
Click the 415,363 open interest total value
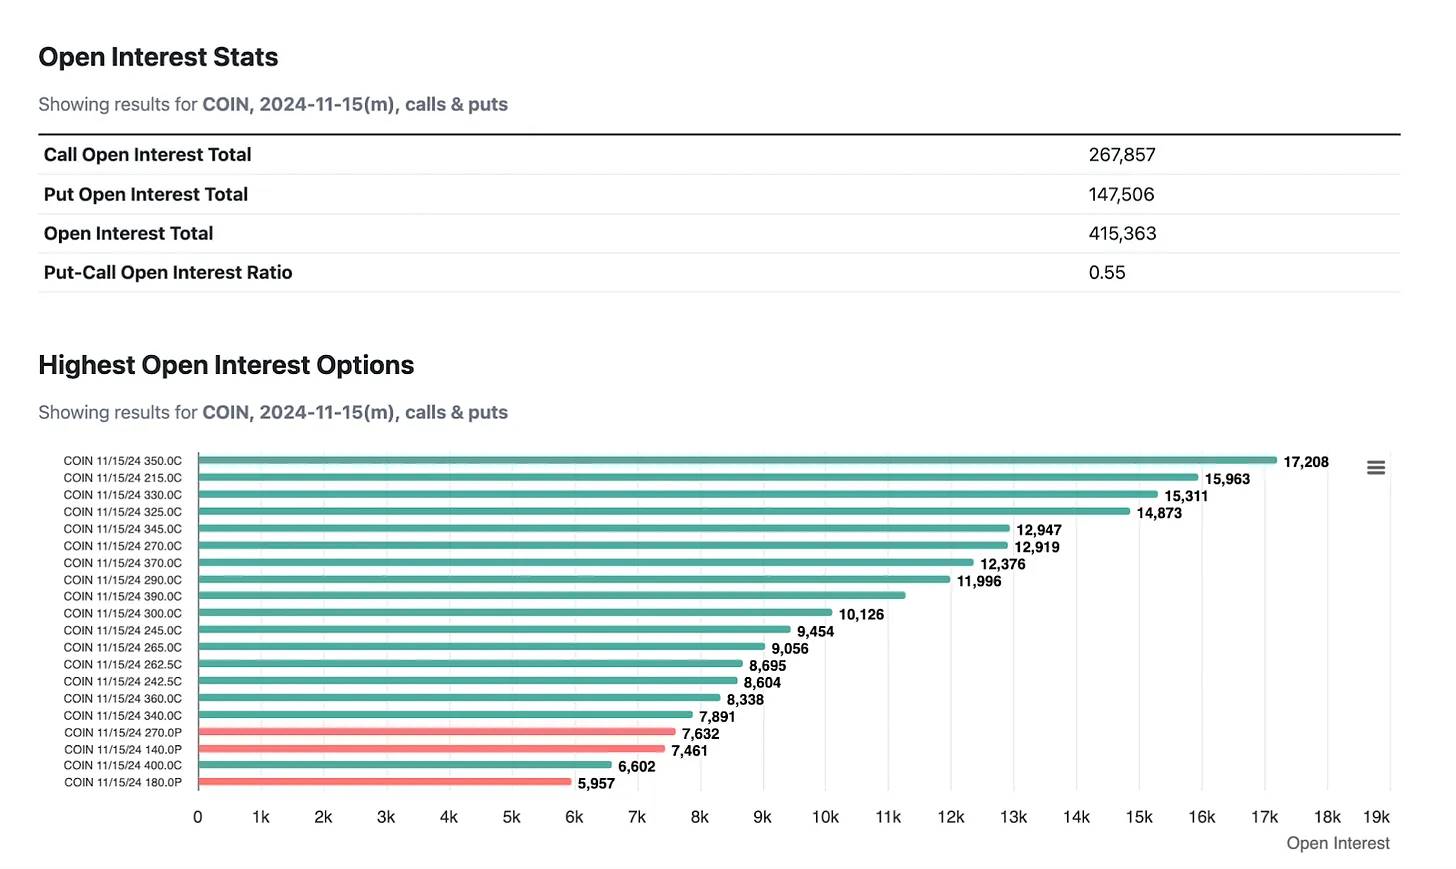click(x=1122, y=233)
